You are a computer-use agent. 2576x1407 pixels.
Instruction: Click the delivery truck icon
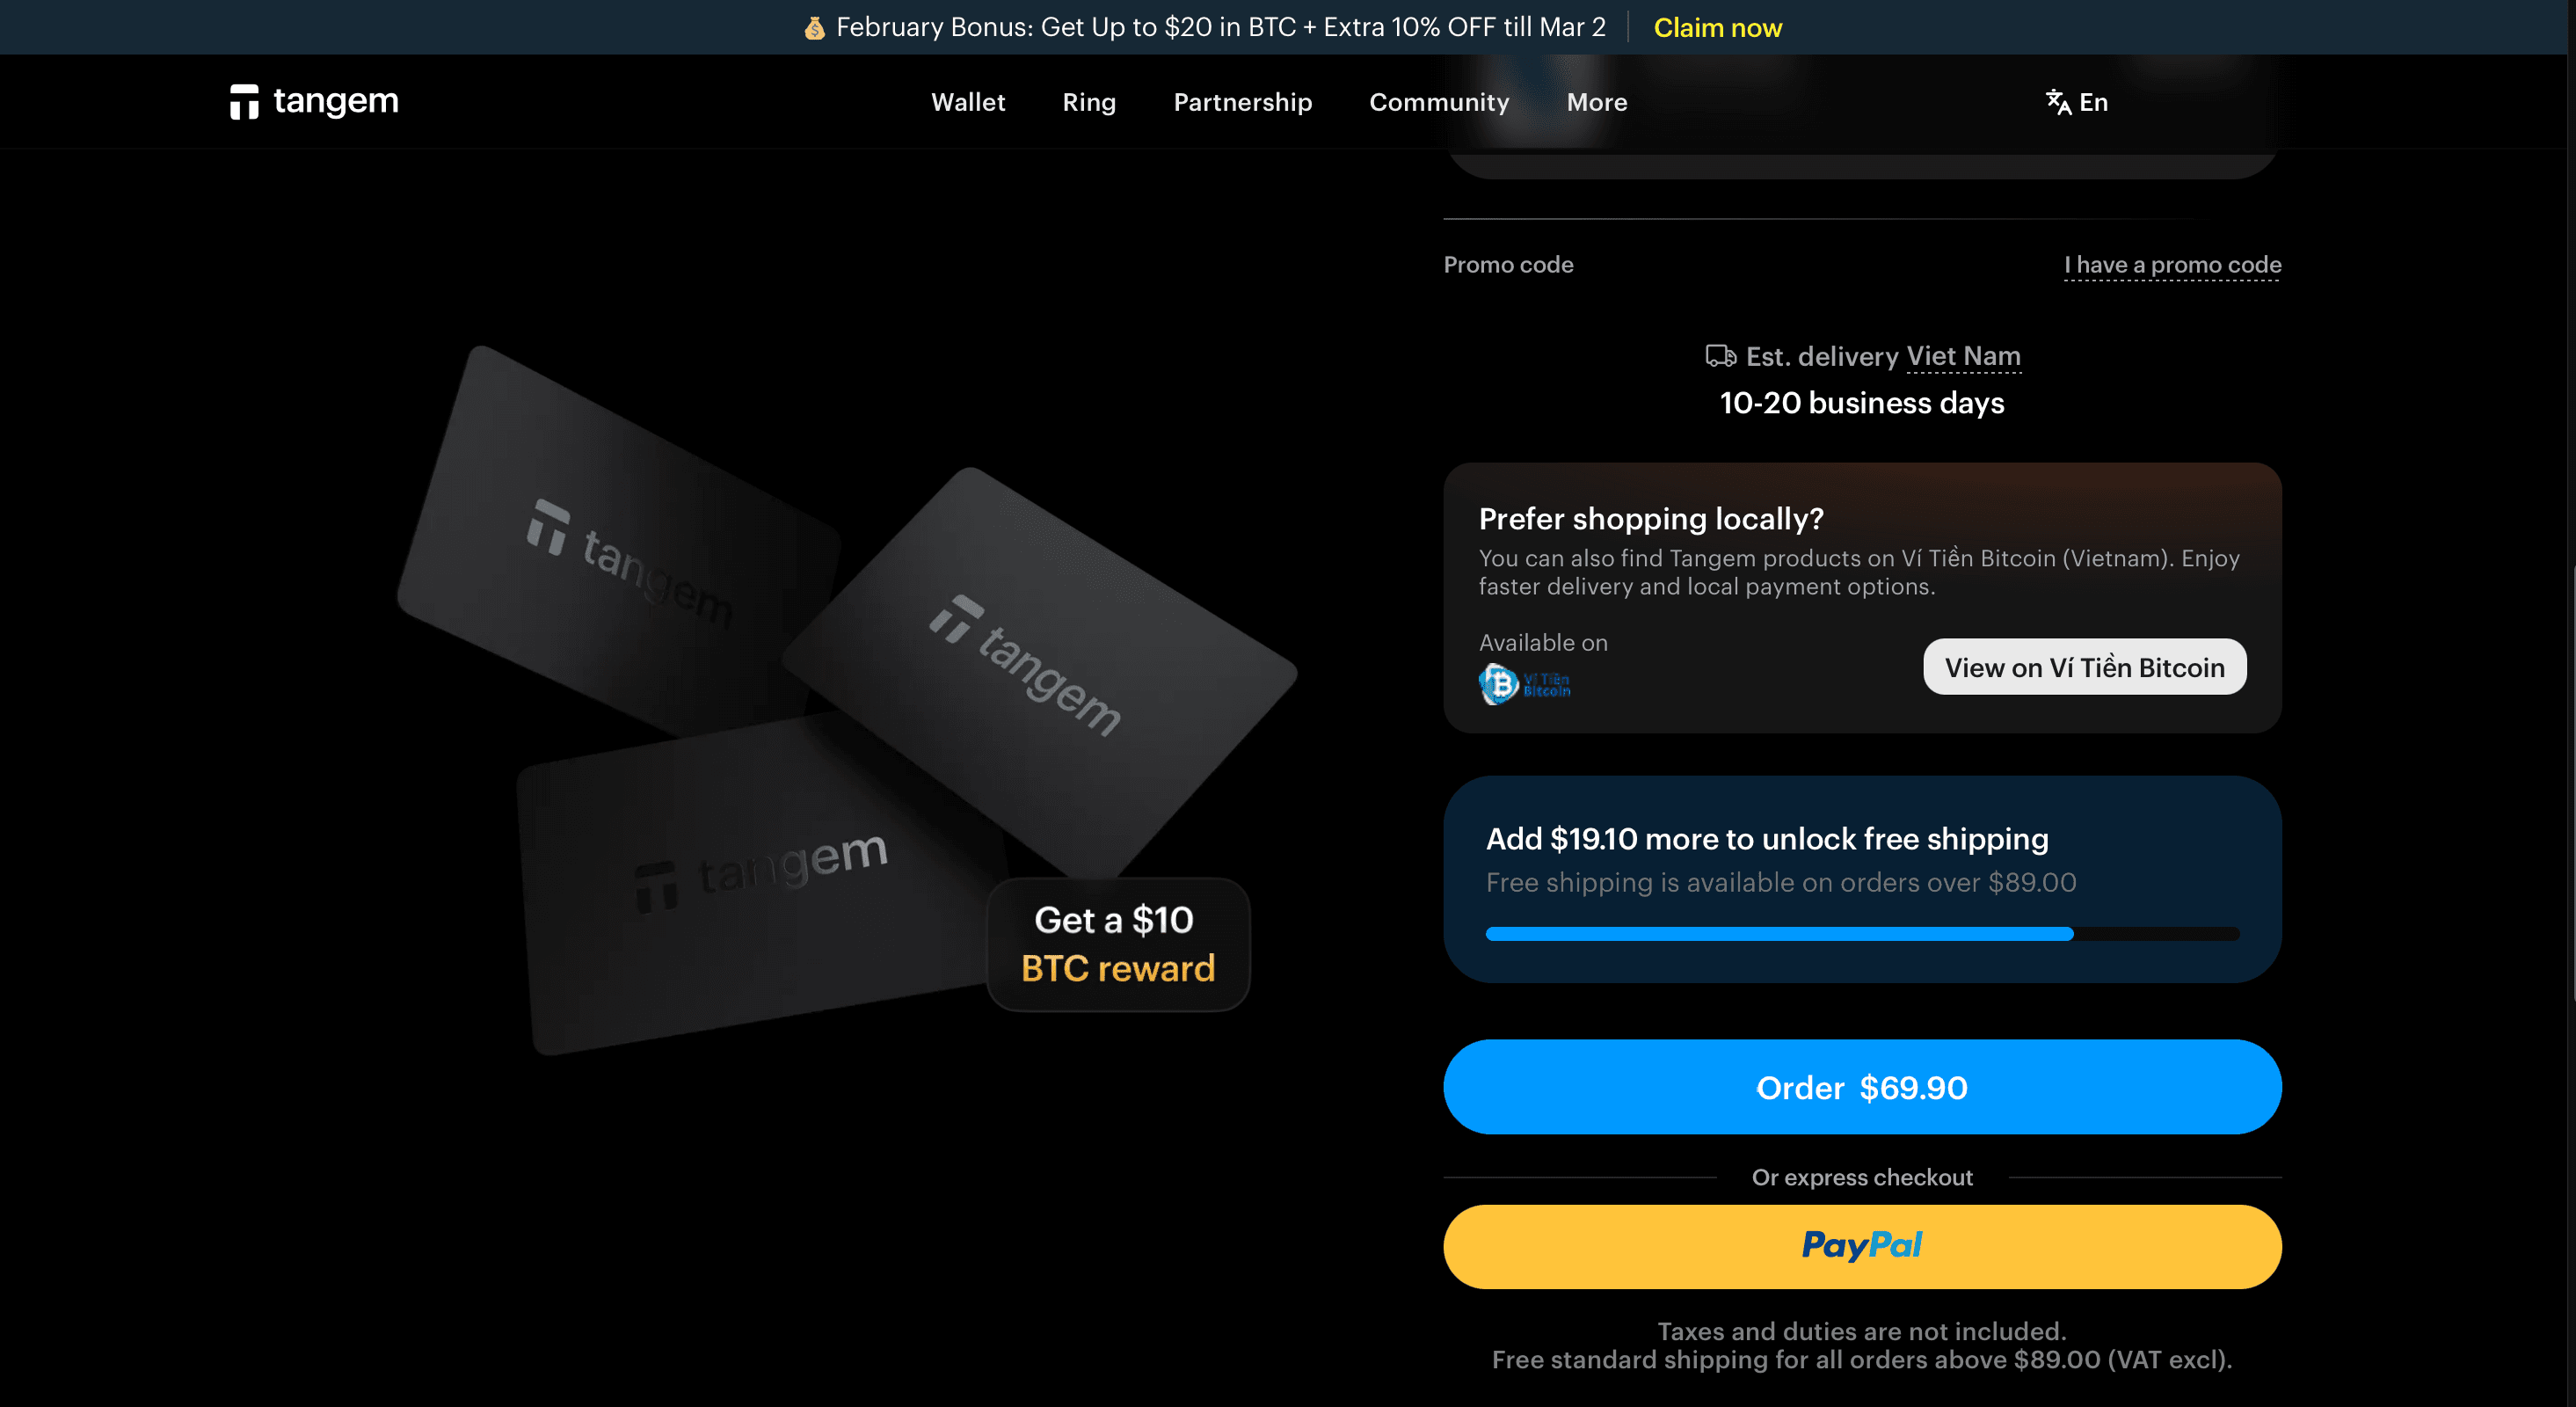[x=1720, y=356]
